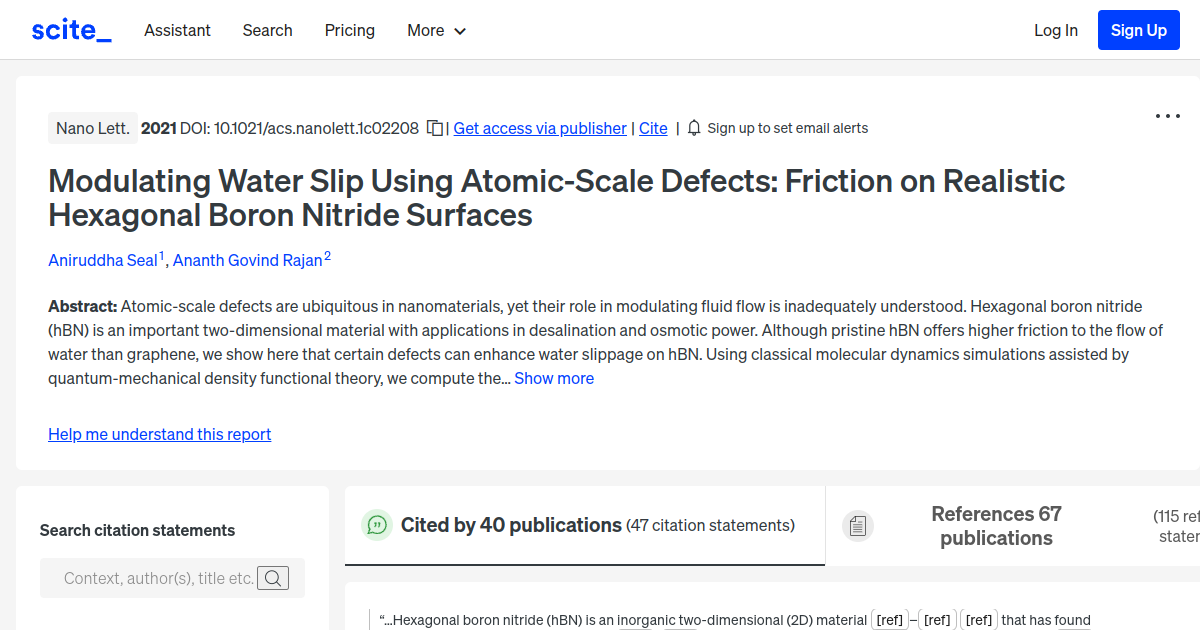The height and width of the screenshot is (630, 1200).
Task: Click the scite logo
Action: 70,29
